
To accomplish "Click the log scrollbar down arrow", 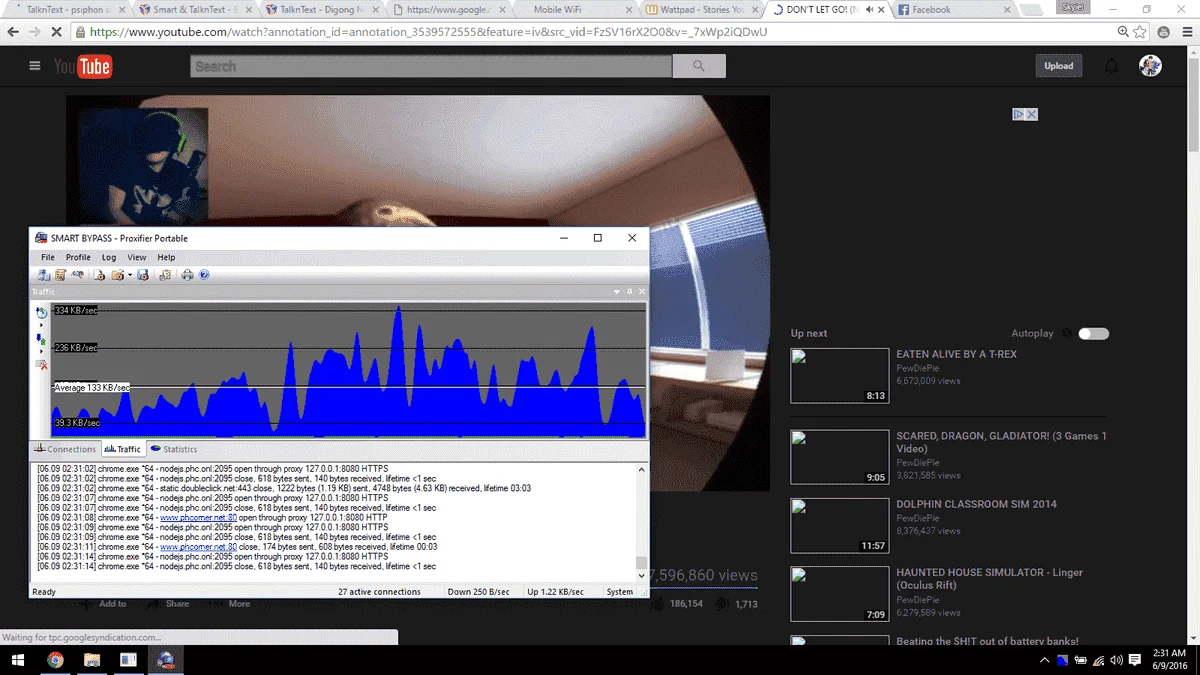I will (642, 576).
